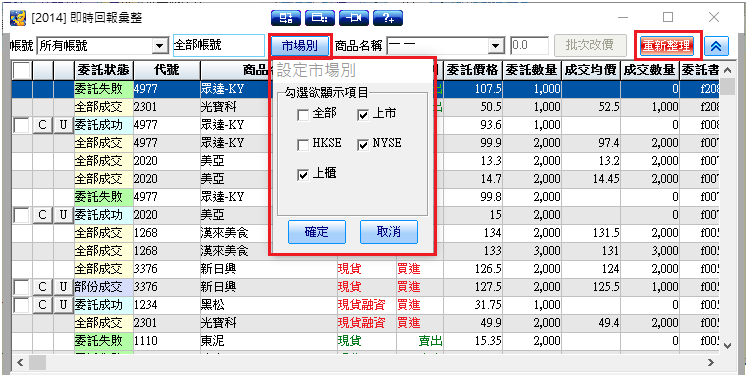
Task: Collapse the toolbar with the double-chevron up button
Action: click(x=716, y=46)
